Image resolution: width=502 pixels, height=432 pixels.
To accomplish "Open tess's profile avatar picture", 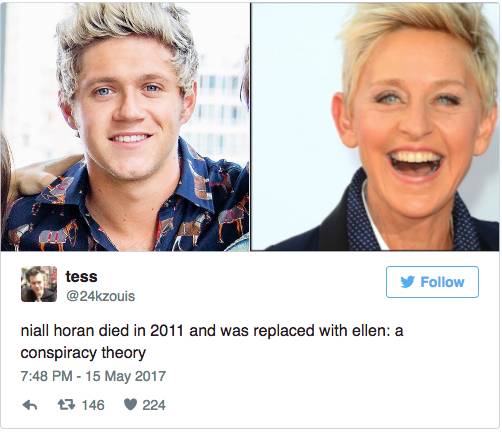I will 39,284.
